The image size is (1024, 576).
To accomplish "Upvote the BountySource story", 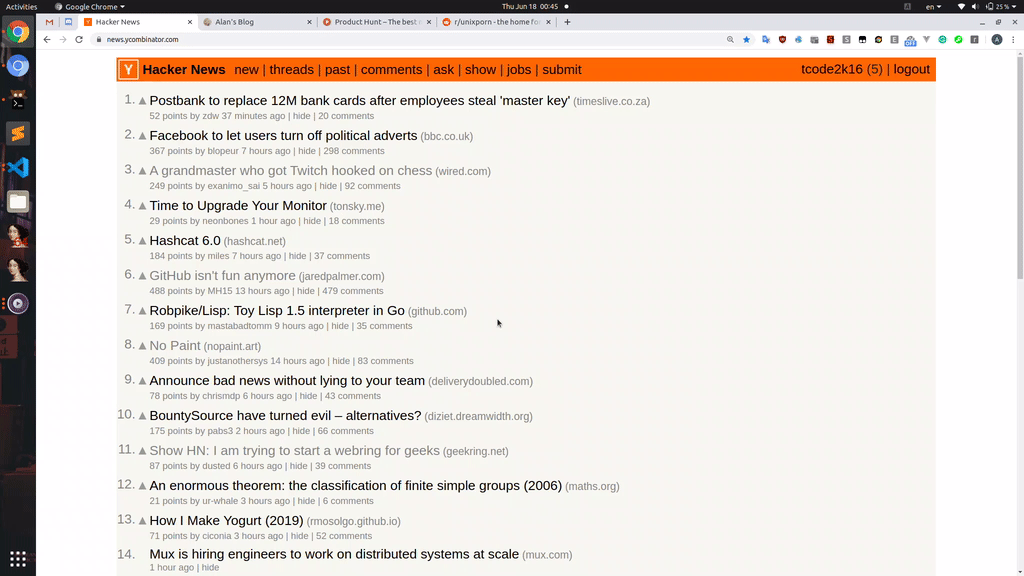I will click(142, 416).
